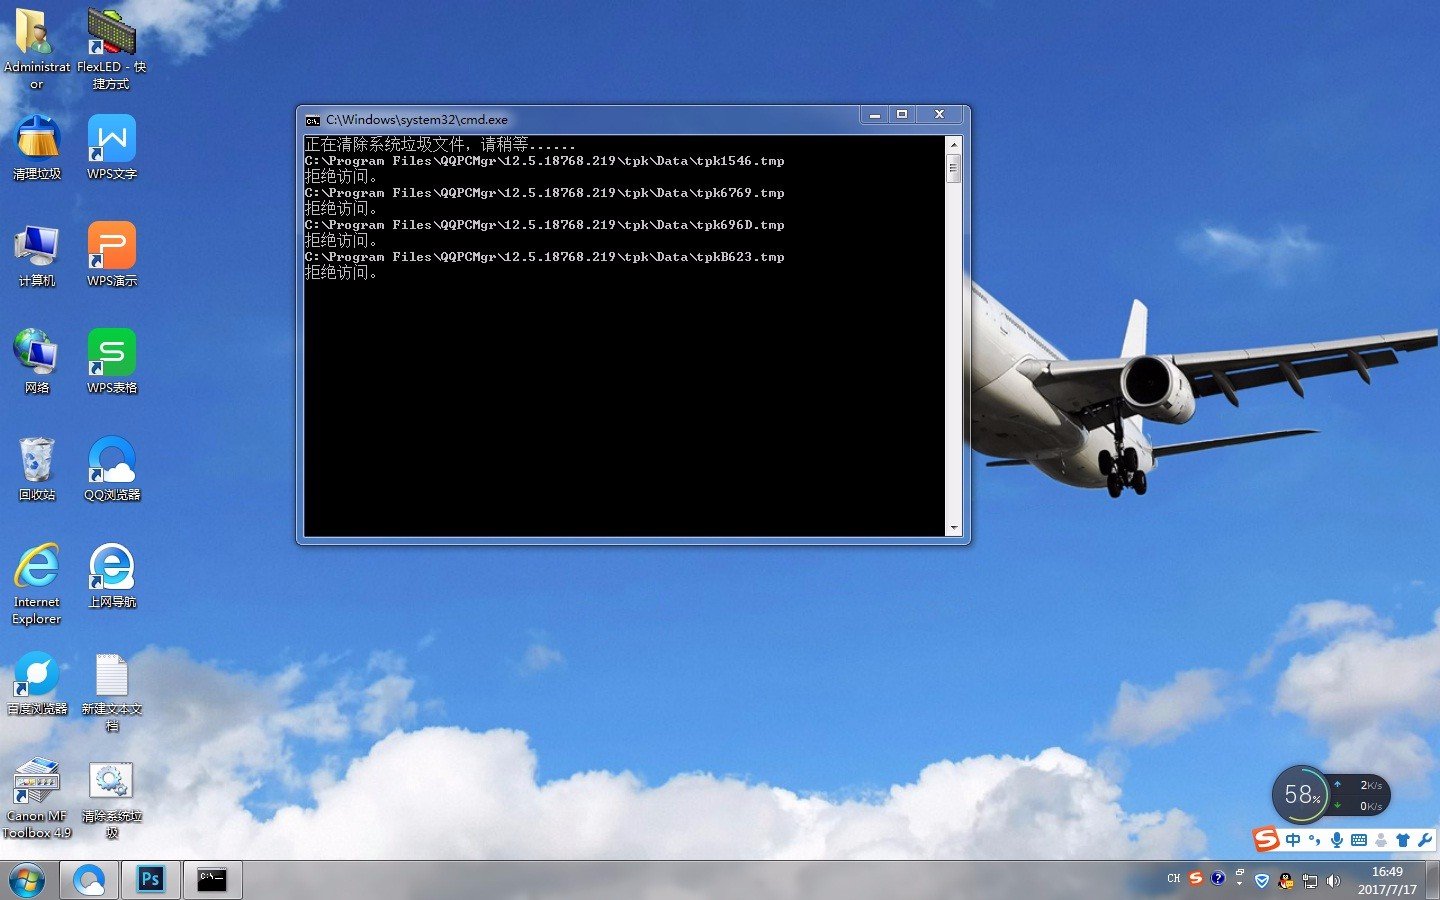Click the cmd.exe taskbar button
The width and height of the screenshot is (1440, 900).
click(212, 879)
